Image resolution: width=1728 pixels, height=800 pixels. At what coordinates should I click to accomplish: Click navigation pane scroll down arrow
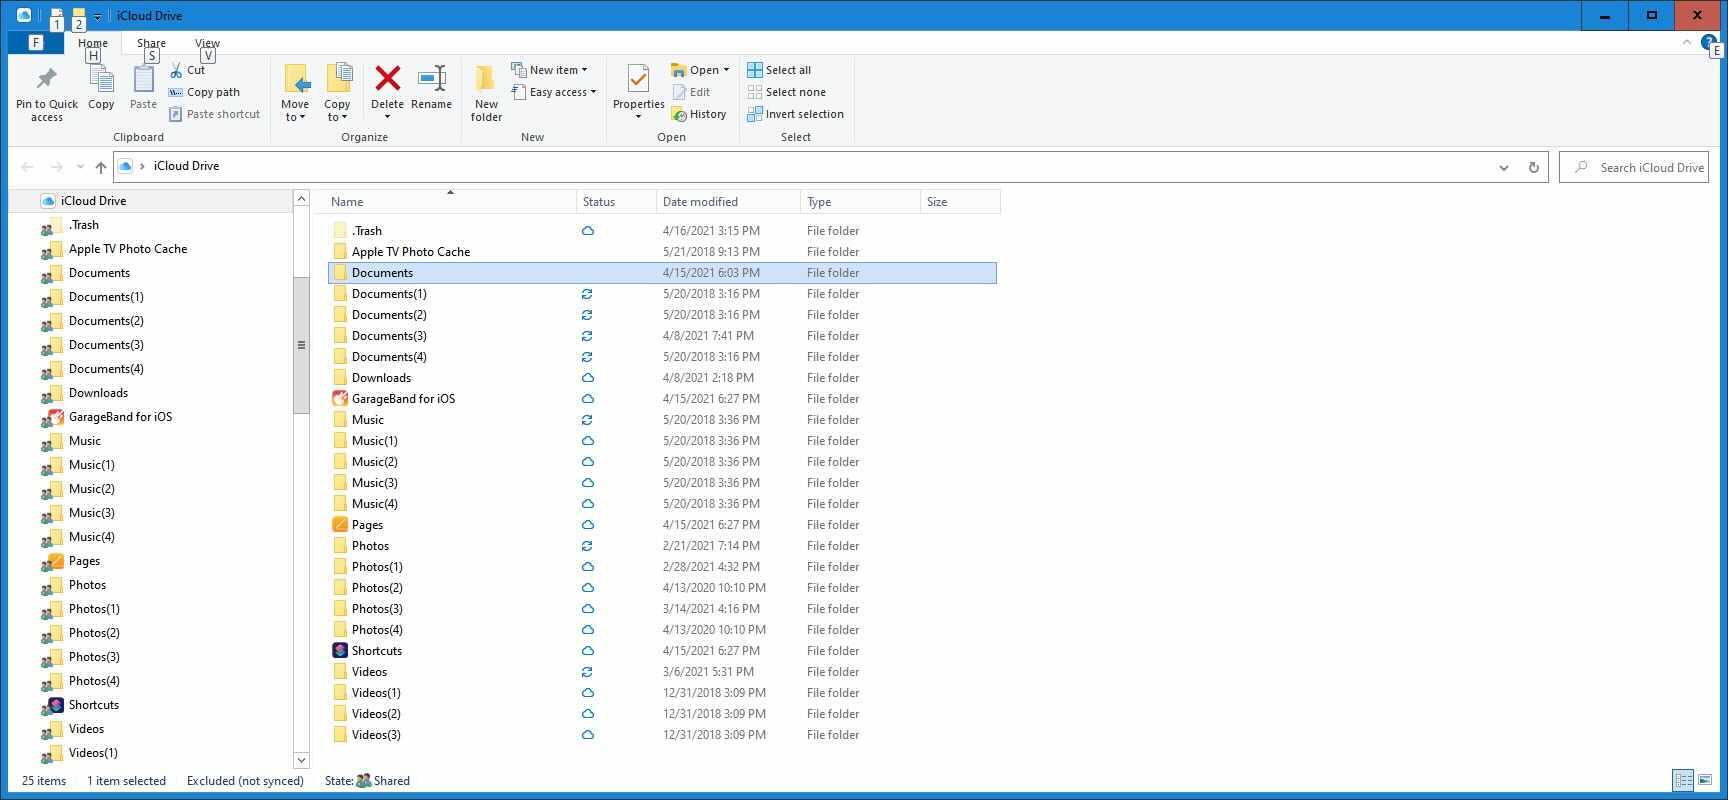(301, 760)
